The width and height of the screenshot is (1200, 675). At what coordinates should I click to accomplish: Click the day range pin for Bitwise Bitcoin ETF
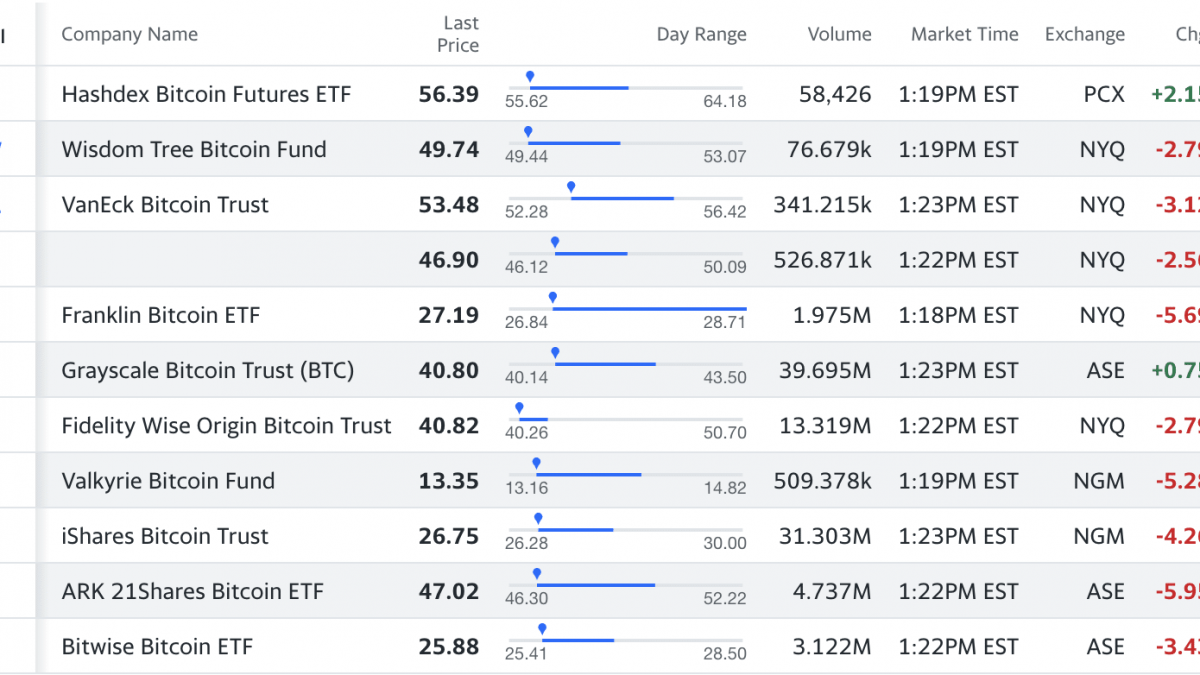tap(543, 629)
